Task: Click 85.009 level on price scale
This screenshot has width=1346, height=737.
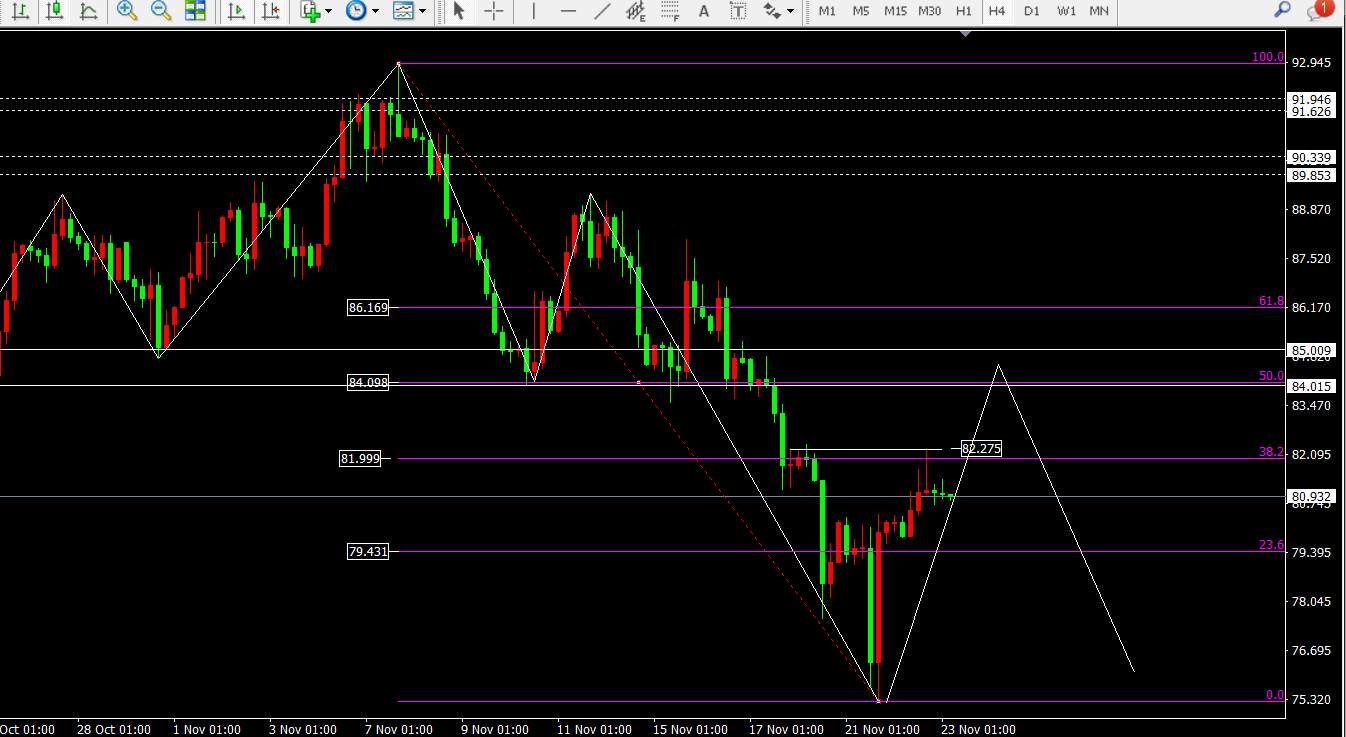Action: [x=1311, y=350]
